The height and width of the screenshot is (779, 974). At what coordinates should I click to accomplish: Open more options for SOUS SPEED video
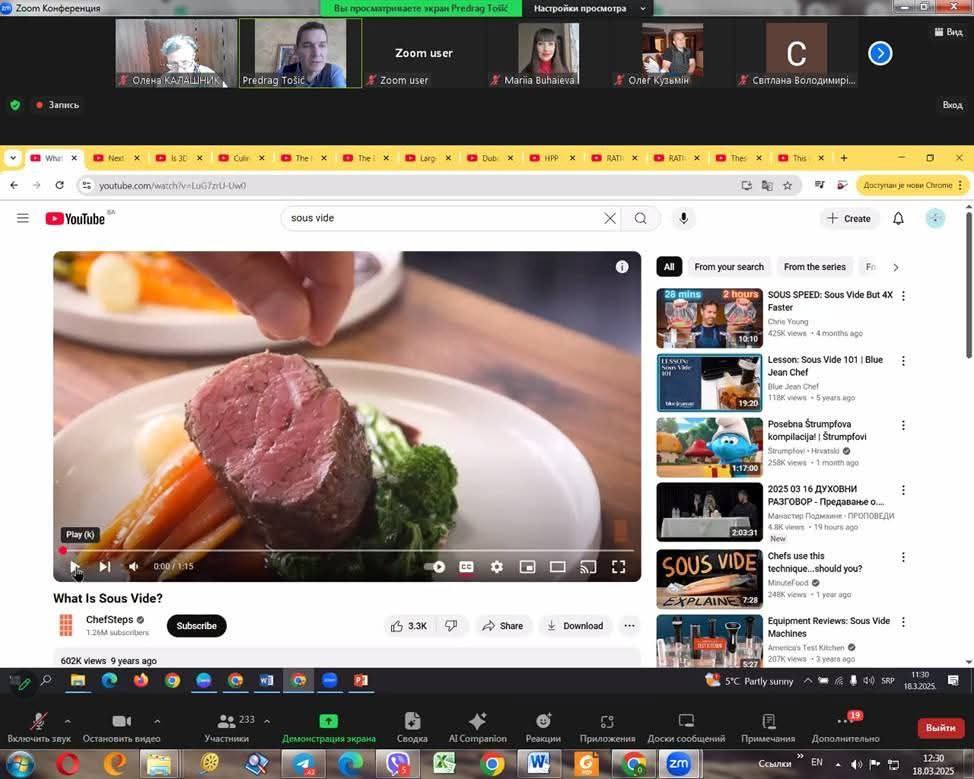(903, 296)
